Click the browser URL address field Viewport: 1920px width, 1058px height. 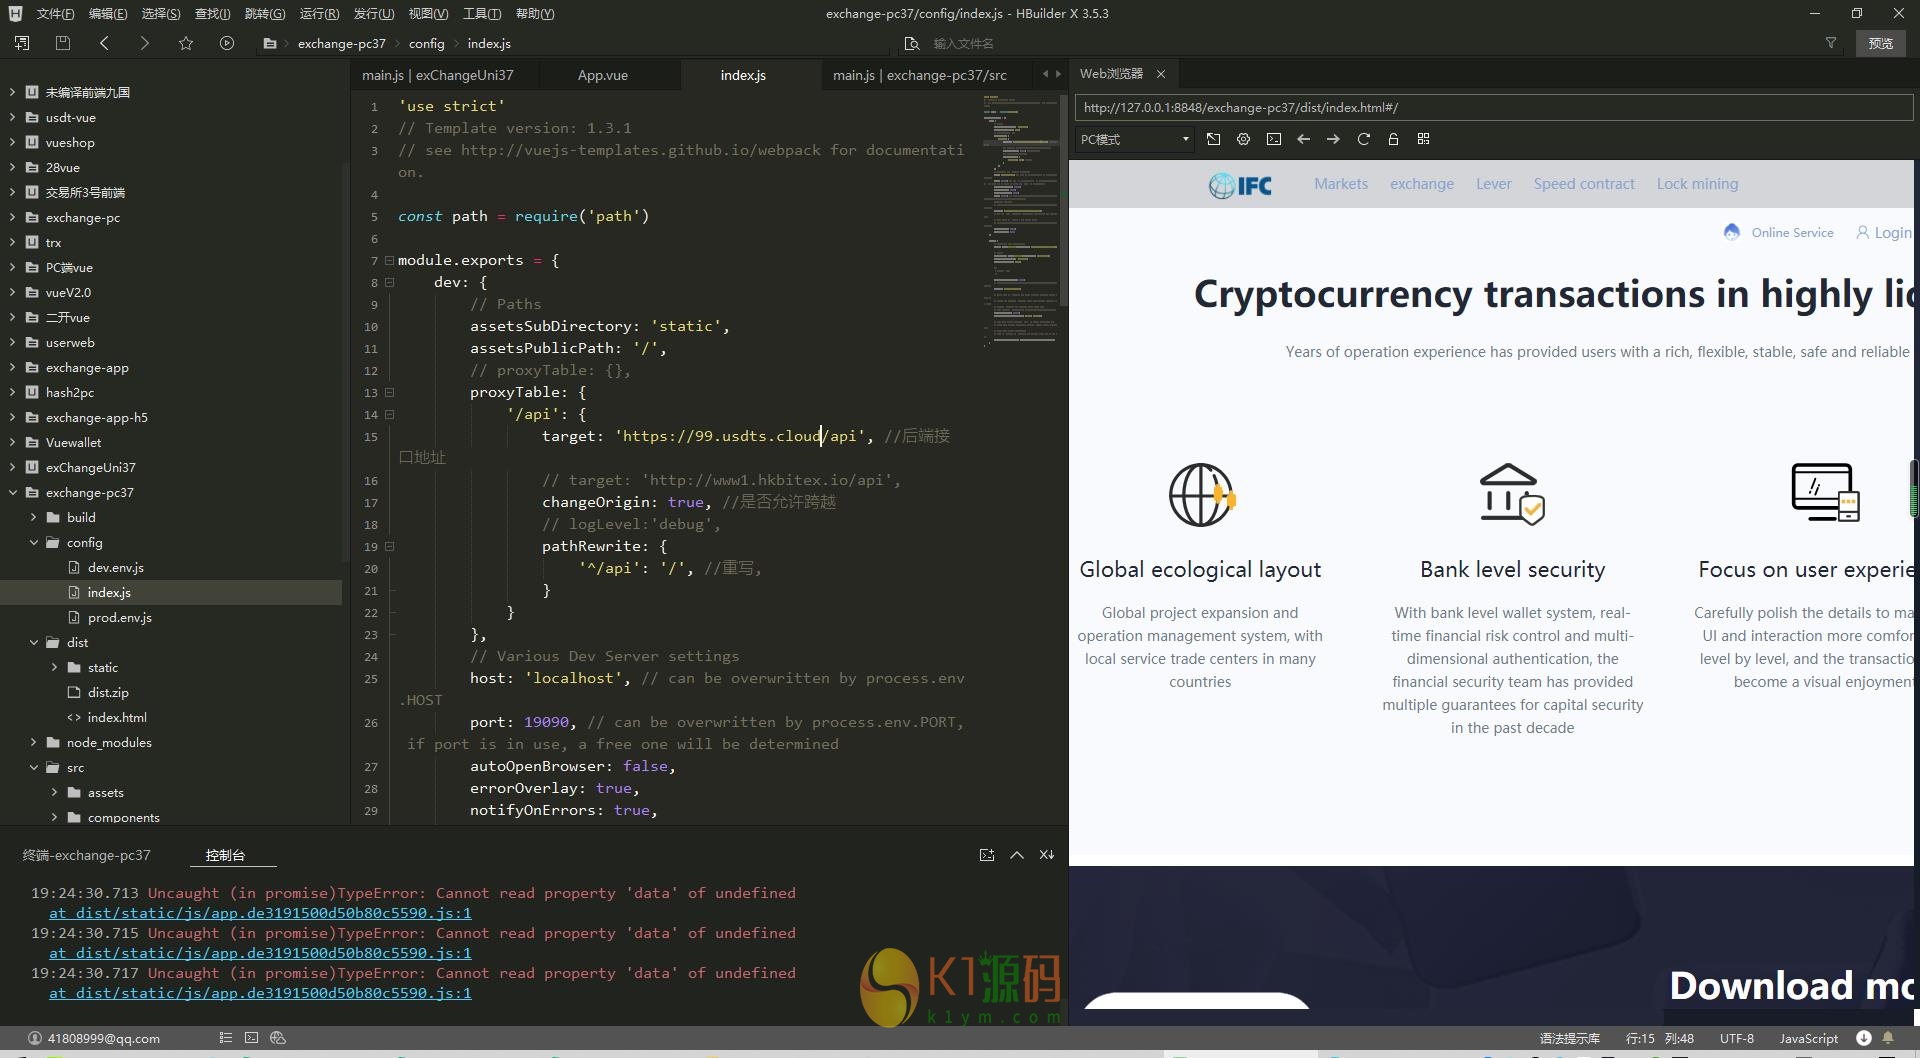[1493, 107]
